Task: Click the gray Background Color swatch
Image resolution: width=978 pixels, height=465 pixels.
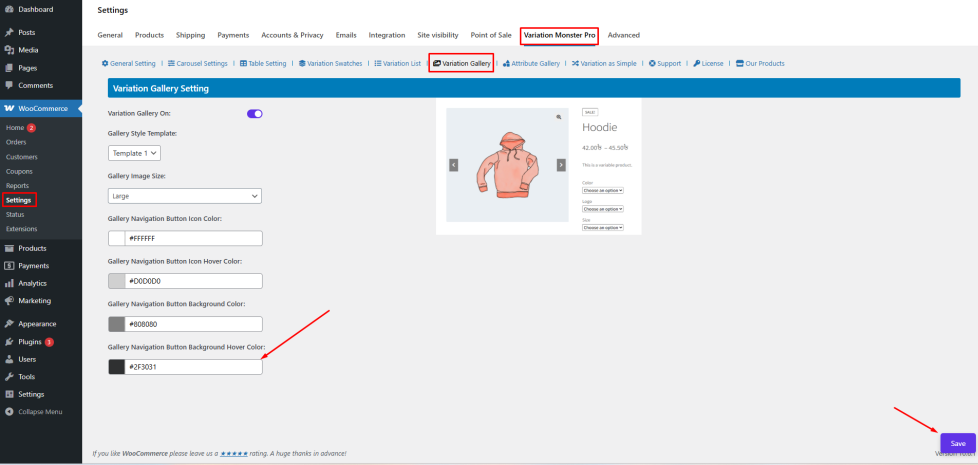Action: click(x=117, y=324)
